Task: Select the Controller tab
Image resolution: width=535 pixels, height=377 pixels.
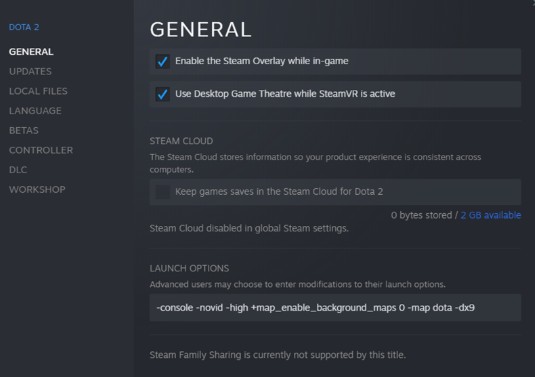Action: [x=41, y=150]
